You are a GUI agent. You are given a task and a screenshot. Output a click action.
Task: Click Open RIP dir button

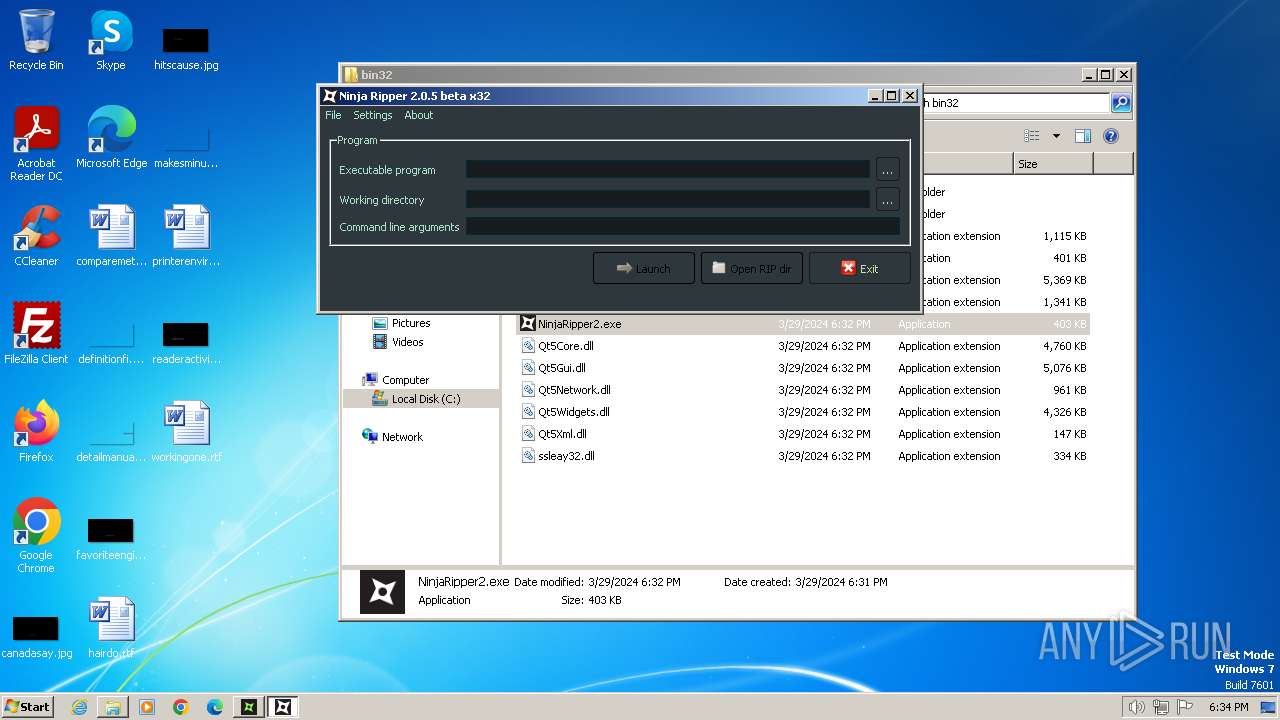[x=751, y=268]
